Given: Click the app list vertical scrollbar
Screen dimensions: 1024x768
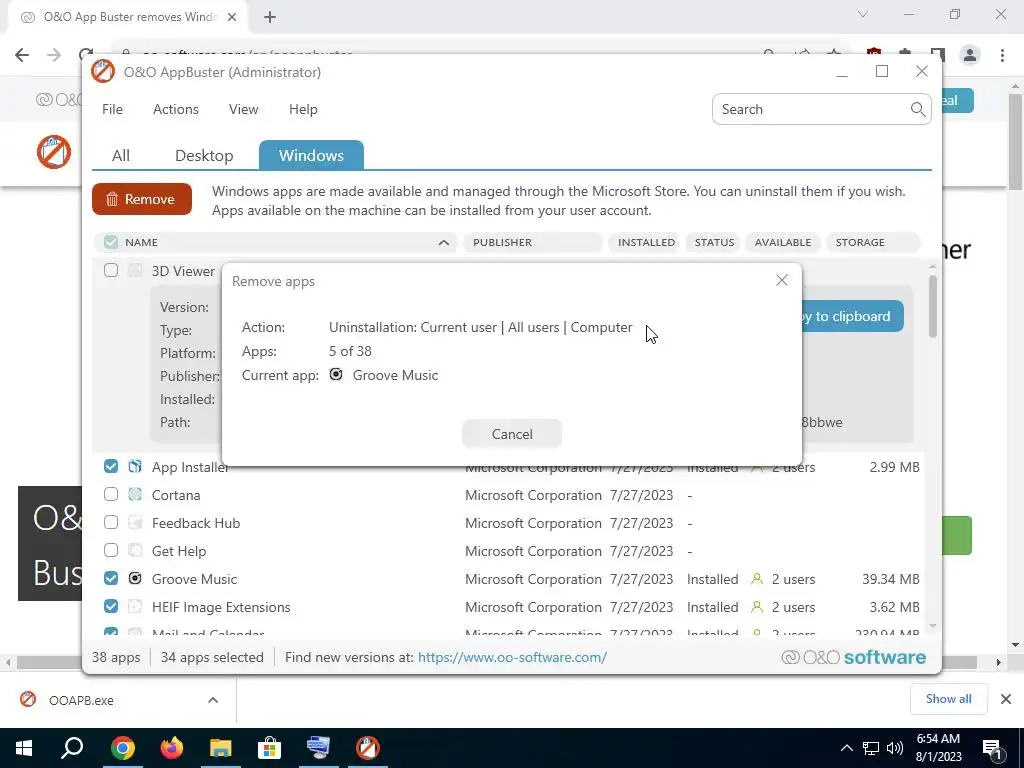Looking at the screenshot, I should tap(933, 307).
